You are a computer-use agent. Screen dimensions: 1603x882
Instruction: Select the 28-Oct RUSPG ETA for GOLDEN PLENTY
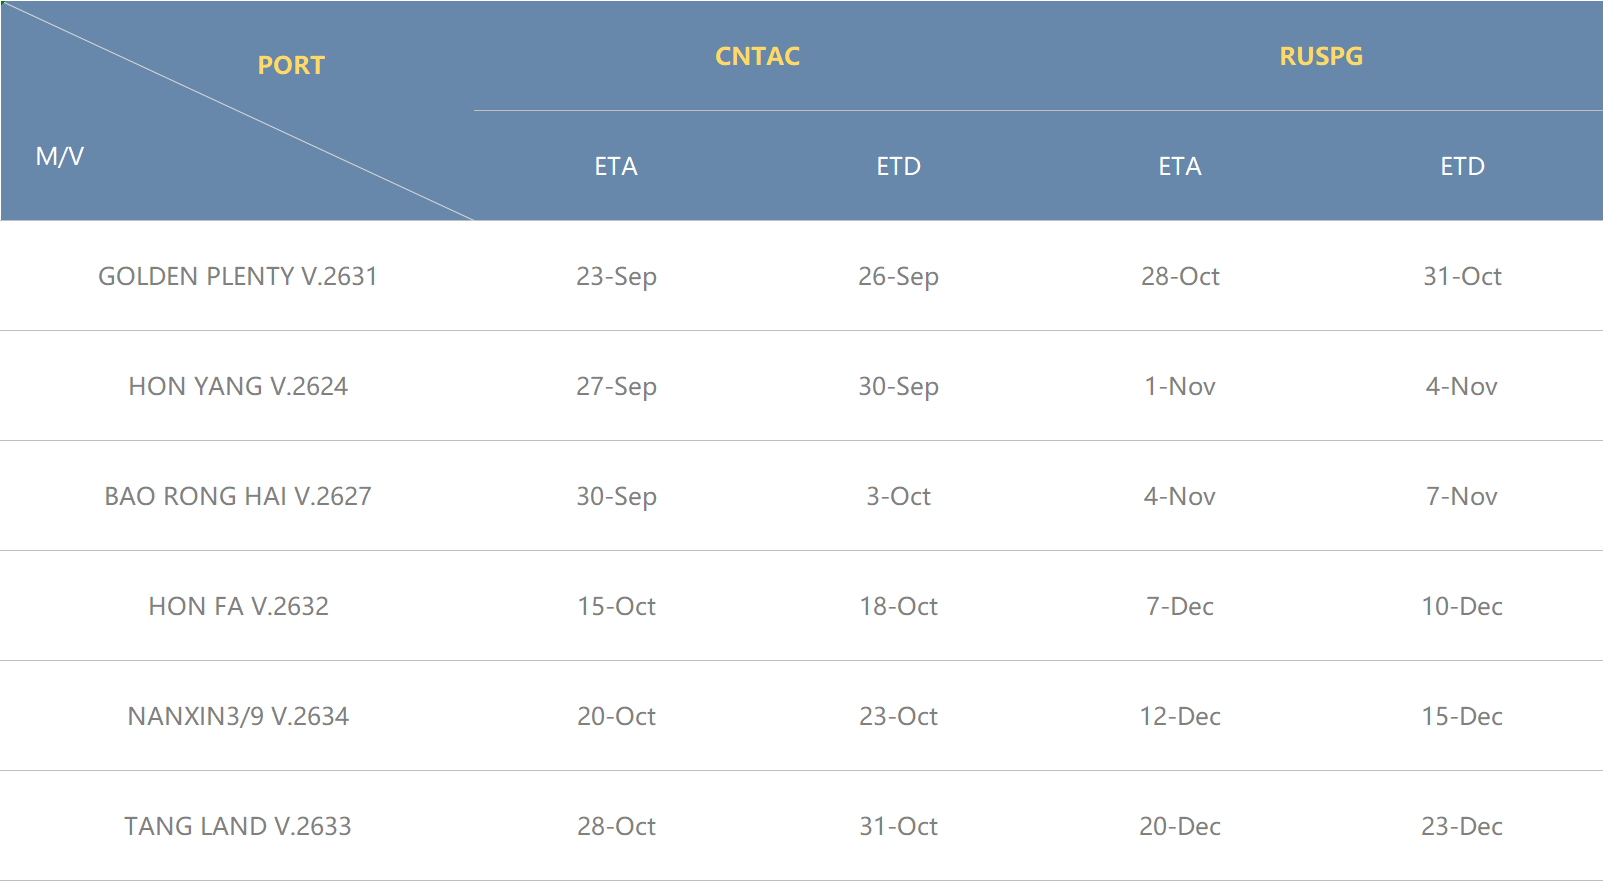(x=1180, y=276)
